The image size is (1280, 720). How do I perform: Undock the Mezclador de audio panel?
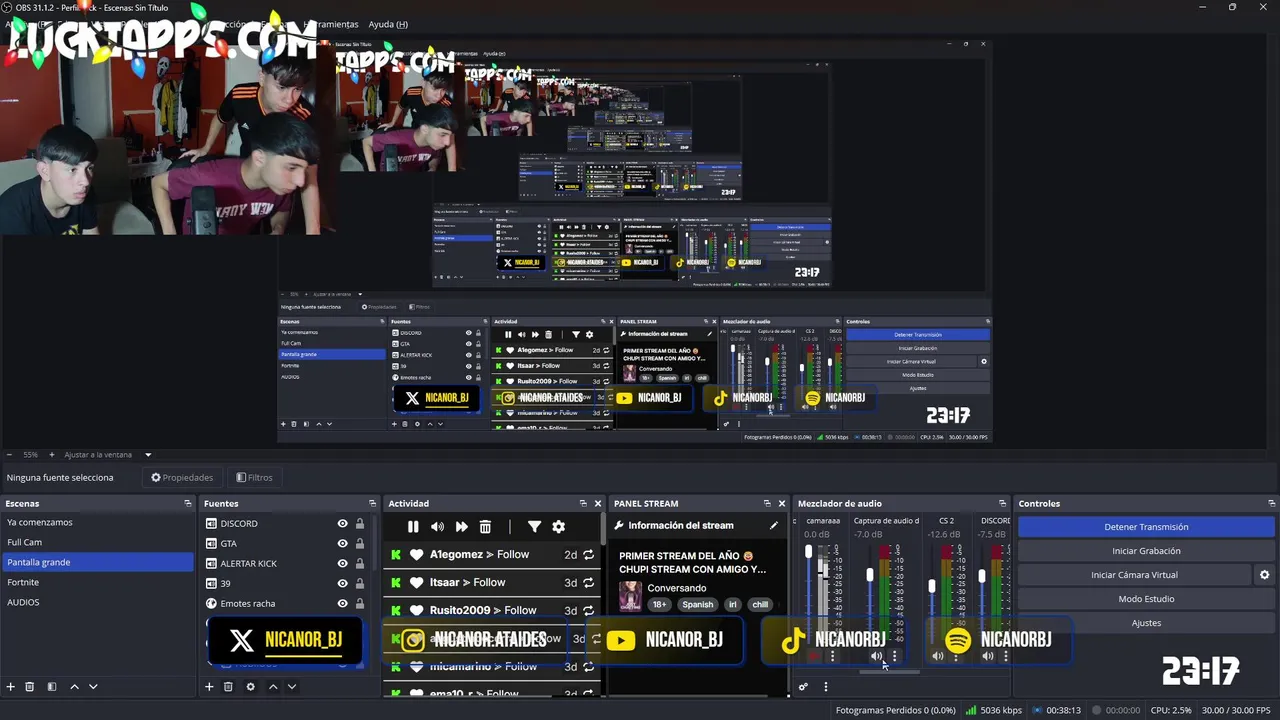tap(1002, 503)
